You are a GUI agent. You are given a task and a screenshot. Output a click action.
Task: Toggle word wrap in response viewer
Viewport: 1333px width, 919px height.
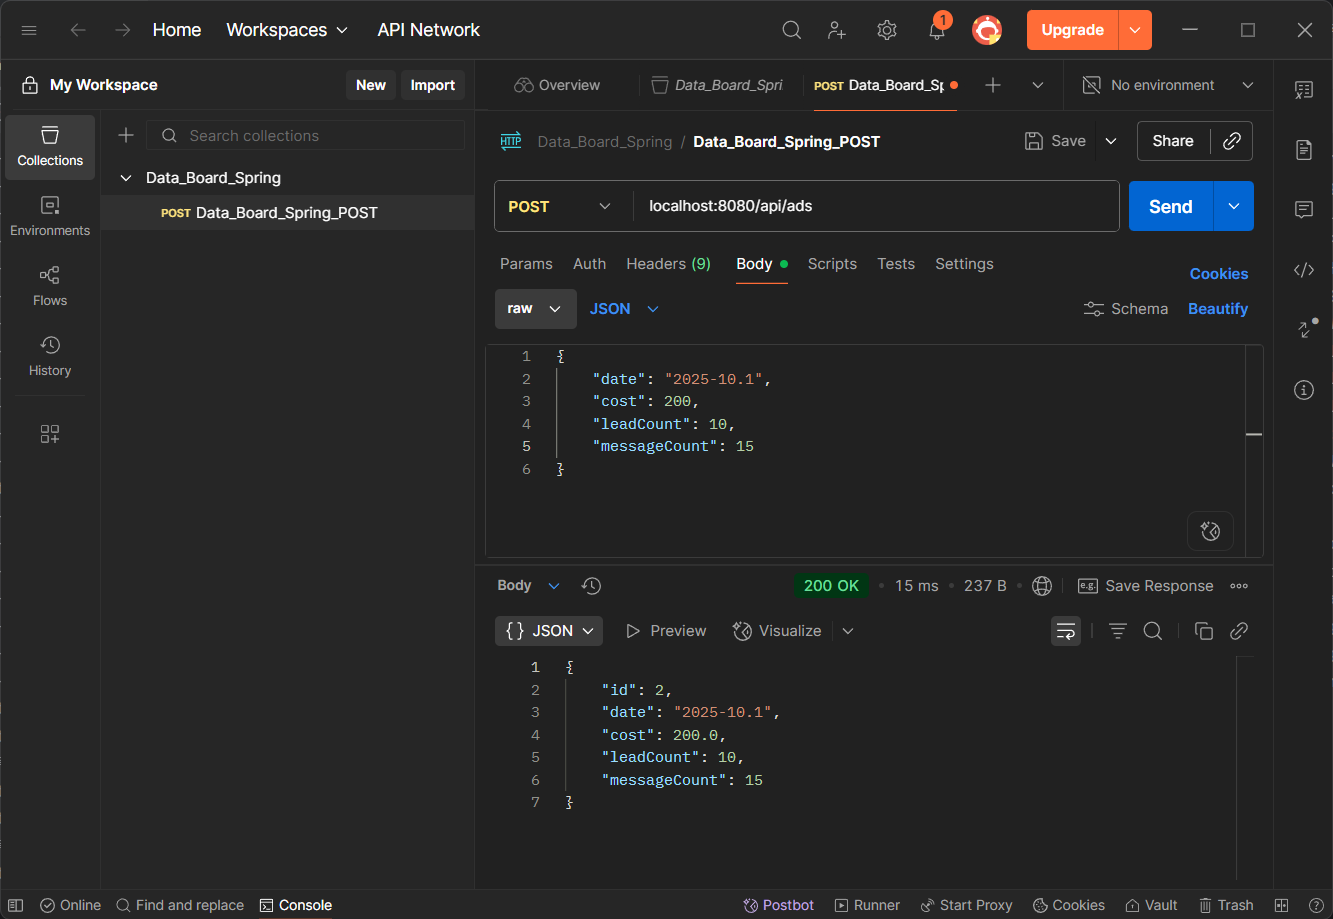[1066, 631]
